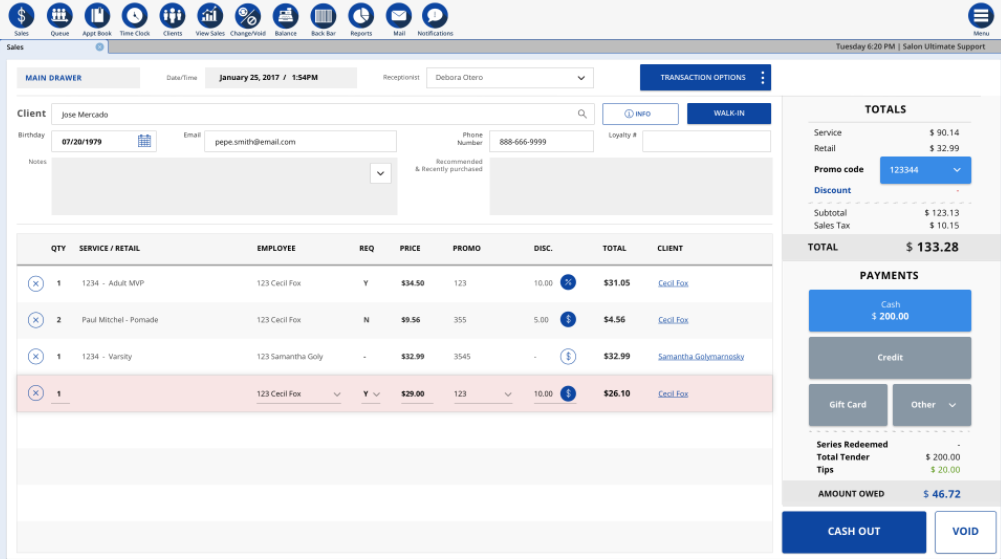This screenshot has width=1001, height=559.
Task: Select the Gift Card payment button
Action: tap(848, 405)
